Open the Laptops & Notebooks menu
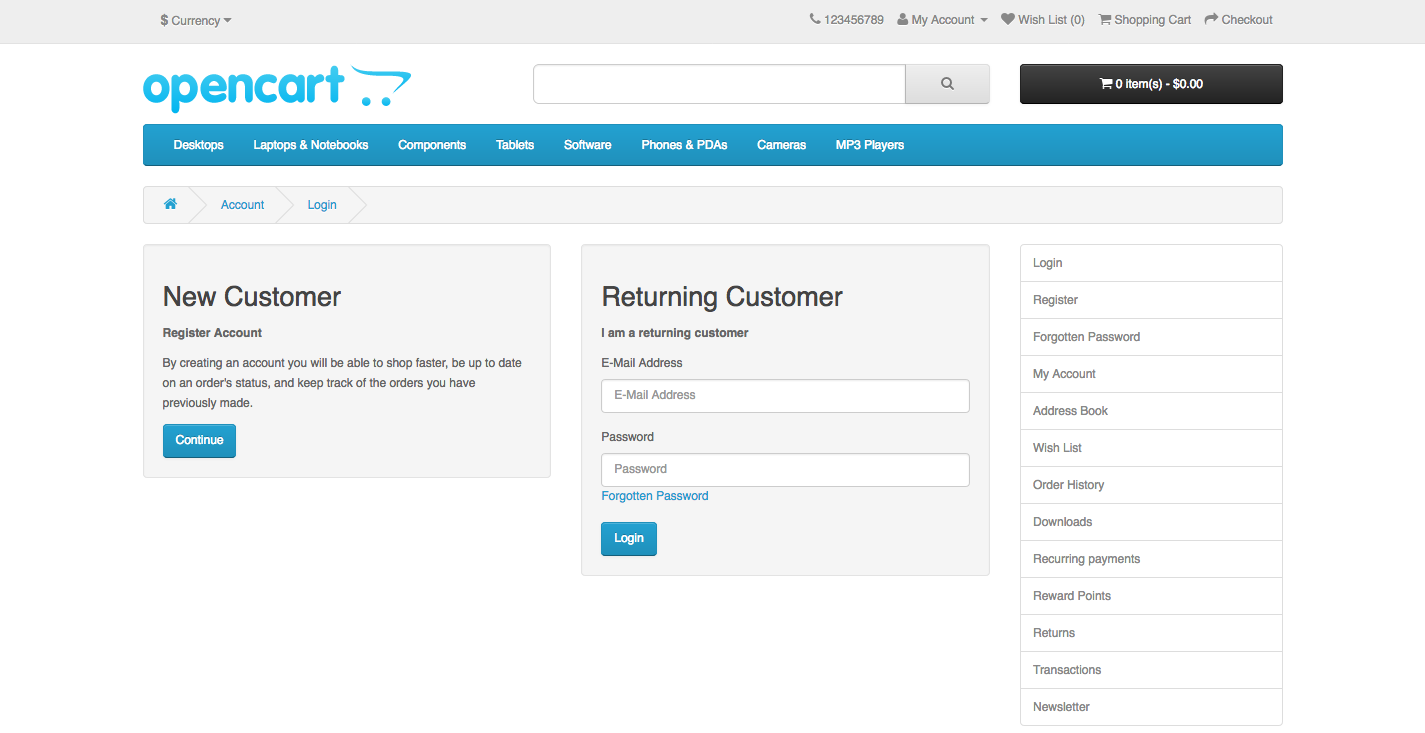 pyautogui.click(x=311, y=145)
